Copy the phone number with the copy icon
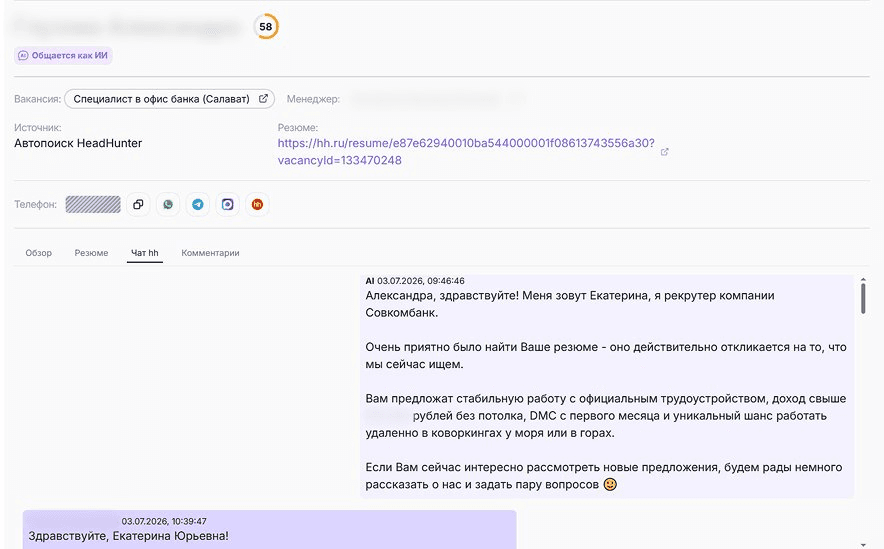The height and width of the screenshot is (549, 884). (138, 205)
